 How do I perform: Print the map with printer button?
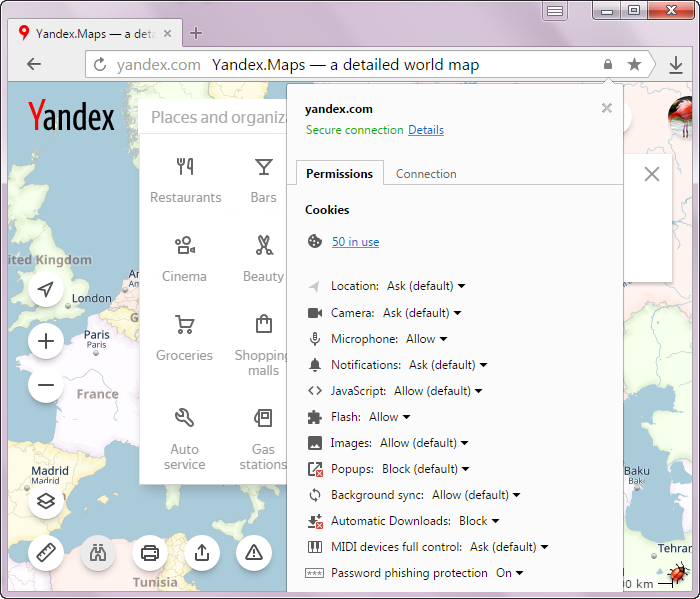point(150,553)
